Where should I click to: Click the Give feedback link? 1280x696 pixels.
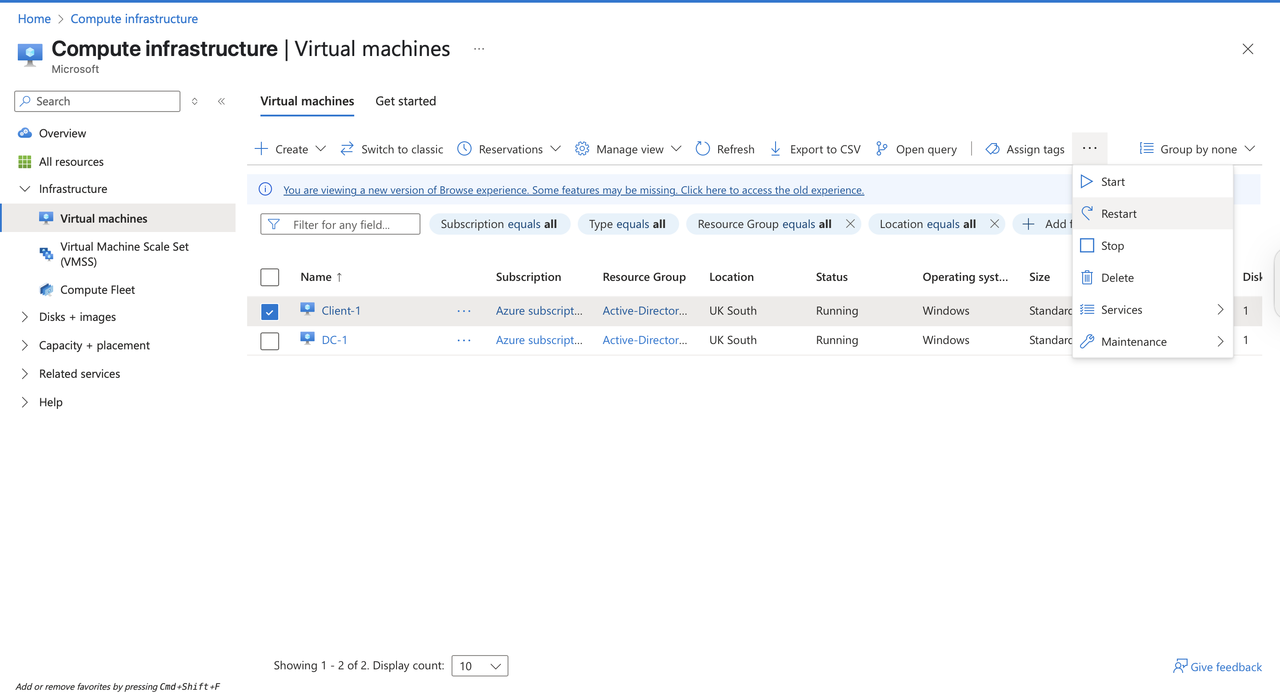click(x=1226, y=667)
